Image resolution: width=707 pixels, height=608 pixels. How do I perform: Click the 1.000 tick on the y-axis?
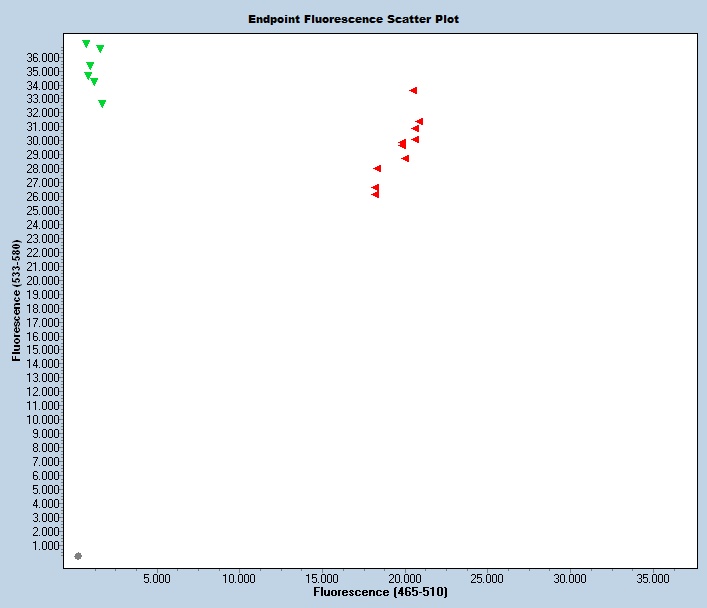click(x=47, y=546)
